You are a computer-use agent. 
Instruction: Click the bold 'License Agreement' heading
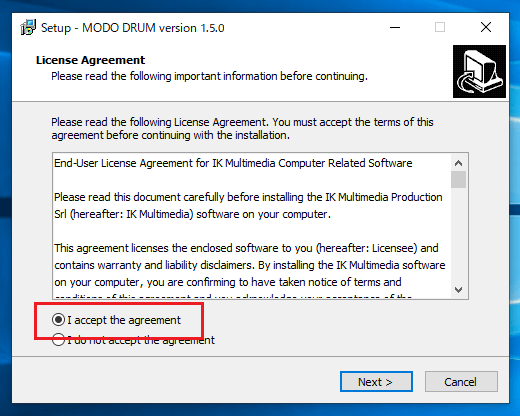[90, 60]
